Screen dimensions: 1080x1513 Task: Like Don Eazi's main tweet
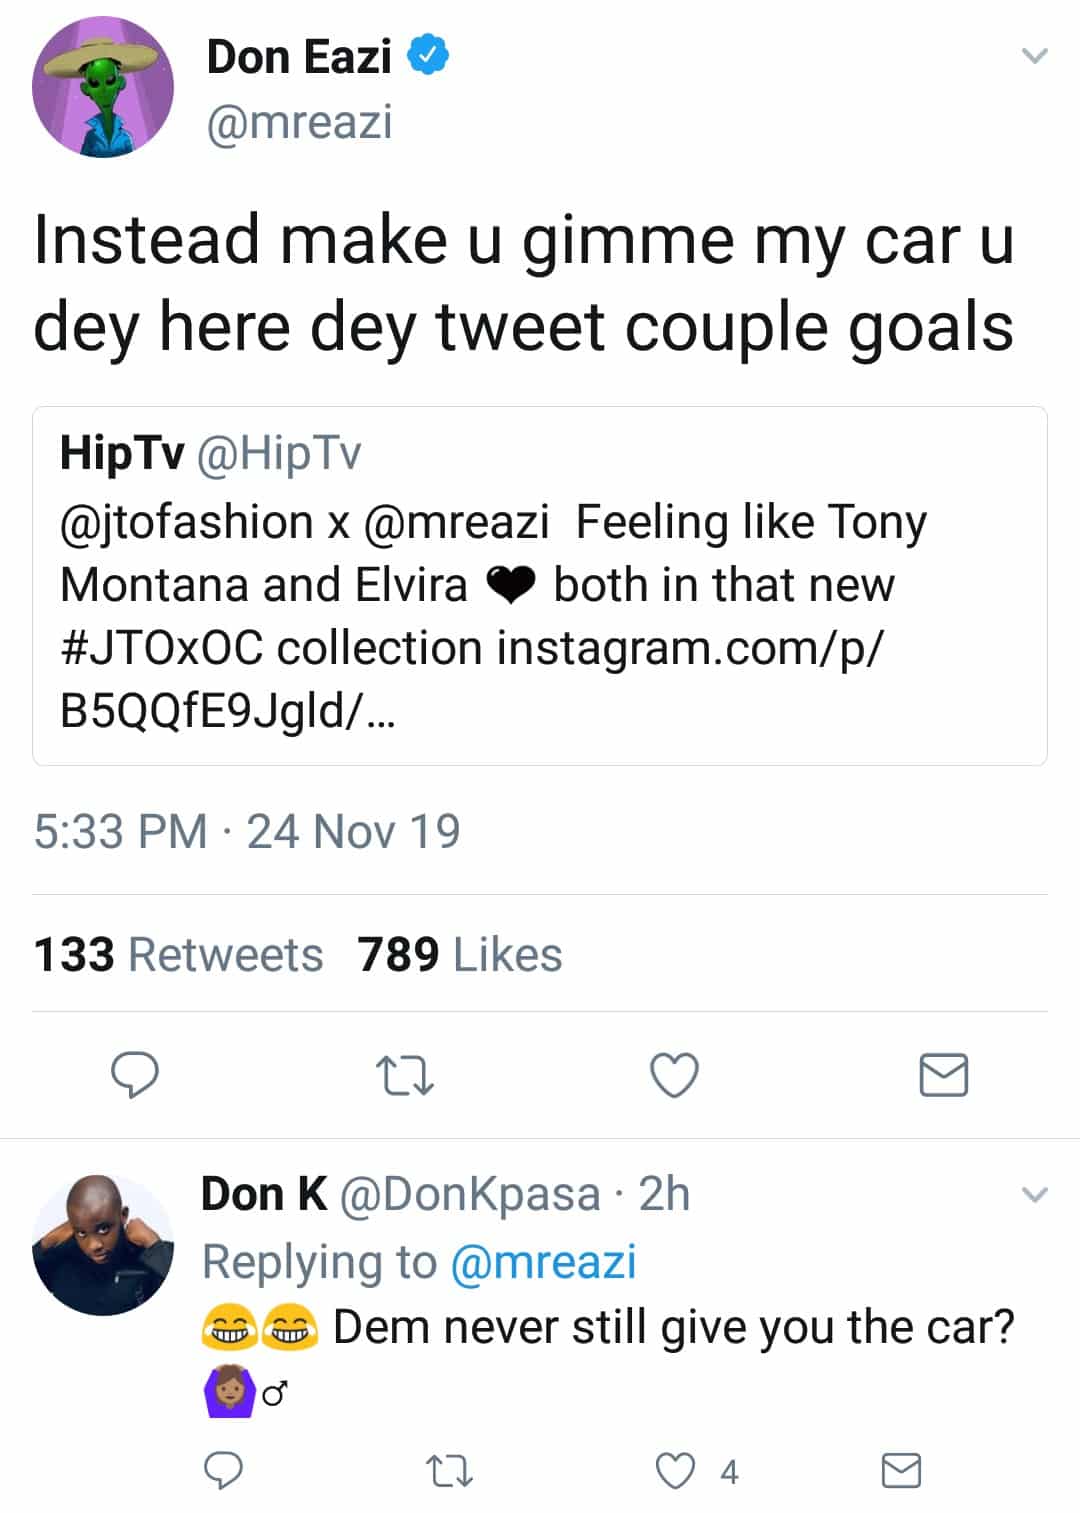[674, 1076]
